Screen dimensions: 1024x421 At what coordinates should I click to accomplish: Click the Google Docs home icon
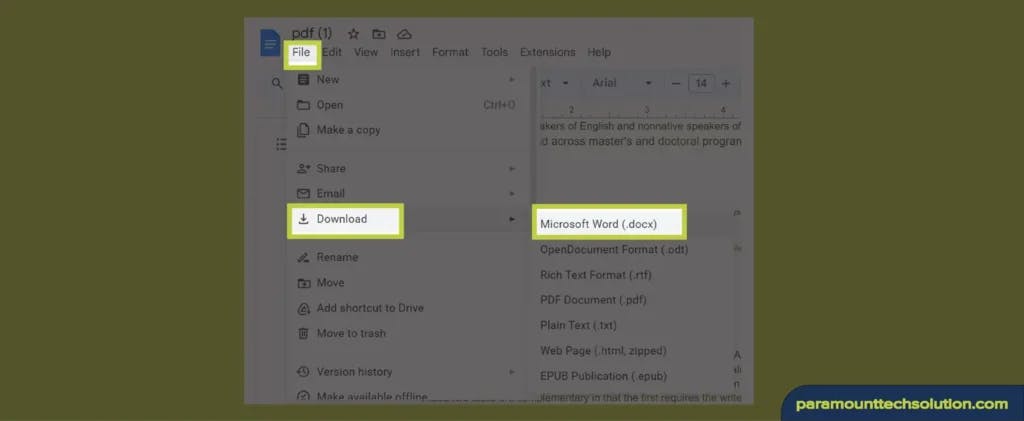click(x=270, y=43)
